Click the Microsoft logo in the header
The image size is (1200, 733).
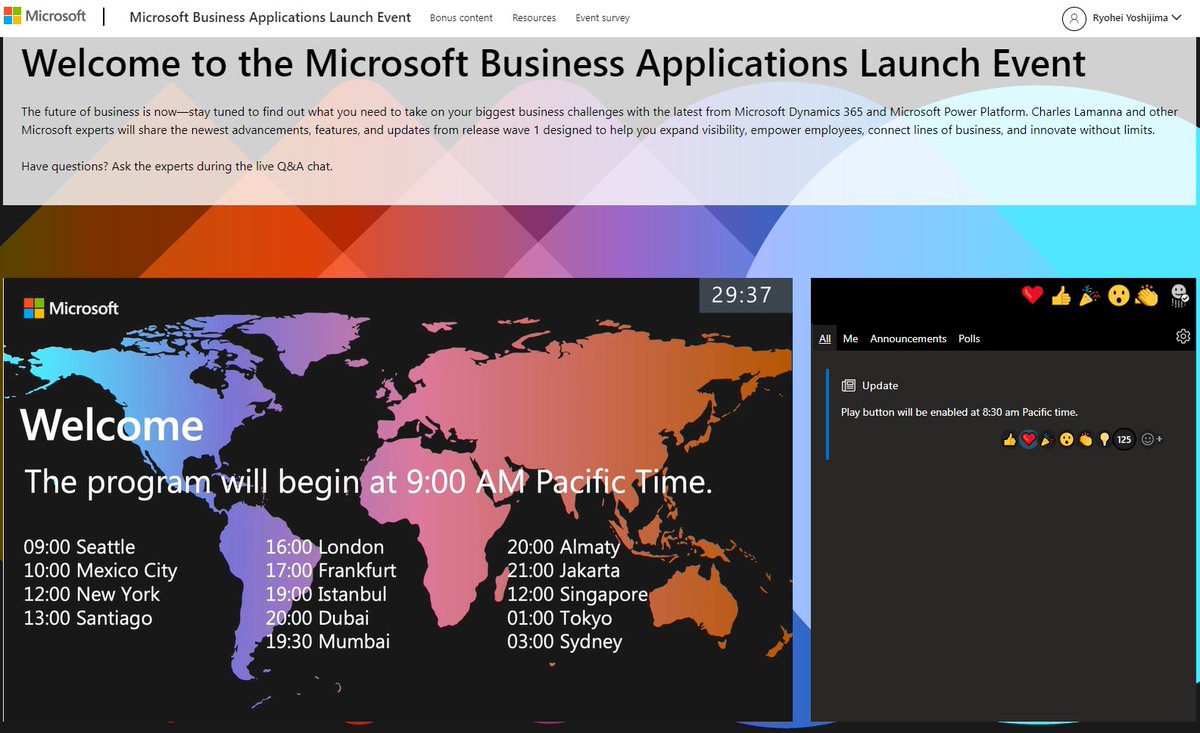coord(47,15)
